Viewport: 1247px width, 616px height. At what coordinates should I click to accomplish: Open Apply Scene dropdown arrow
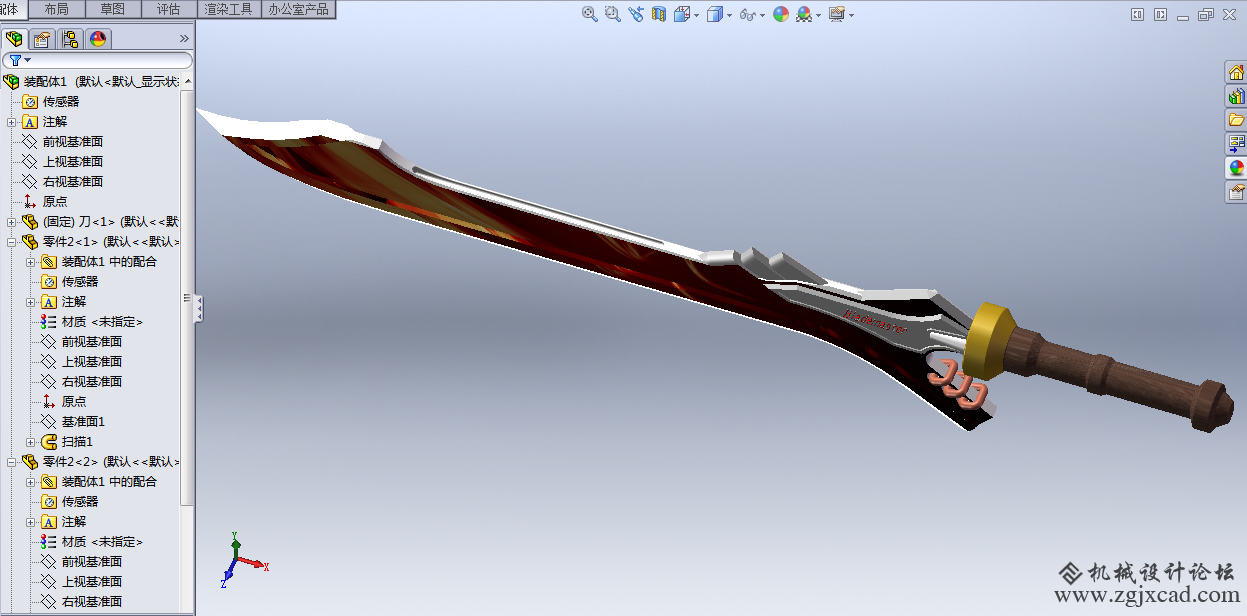(818, 15)
